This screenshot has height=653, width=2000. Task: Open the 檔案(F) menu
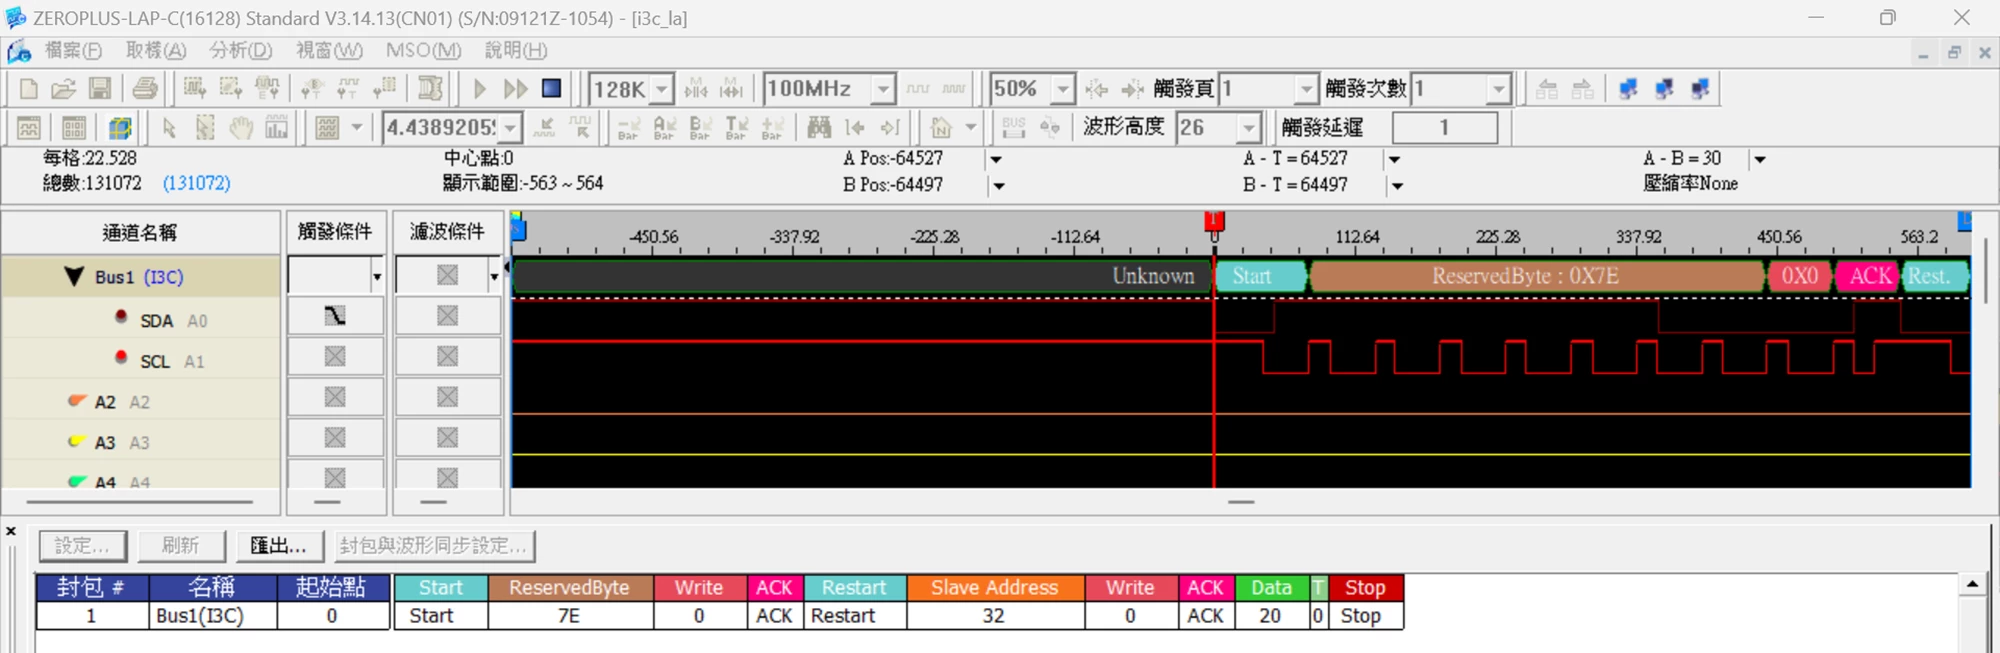point(73,50)
